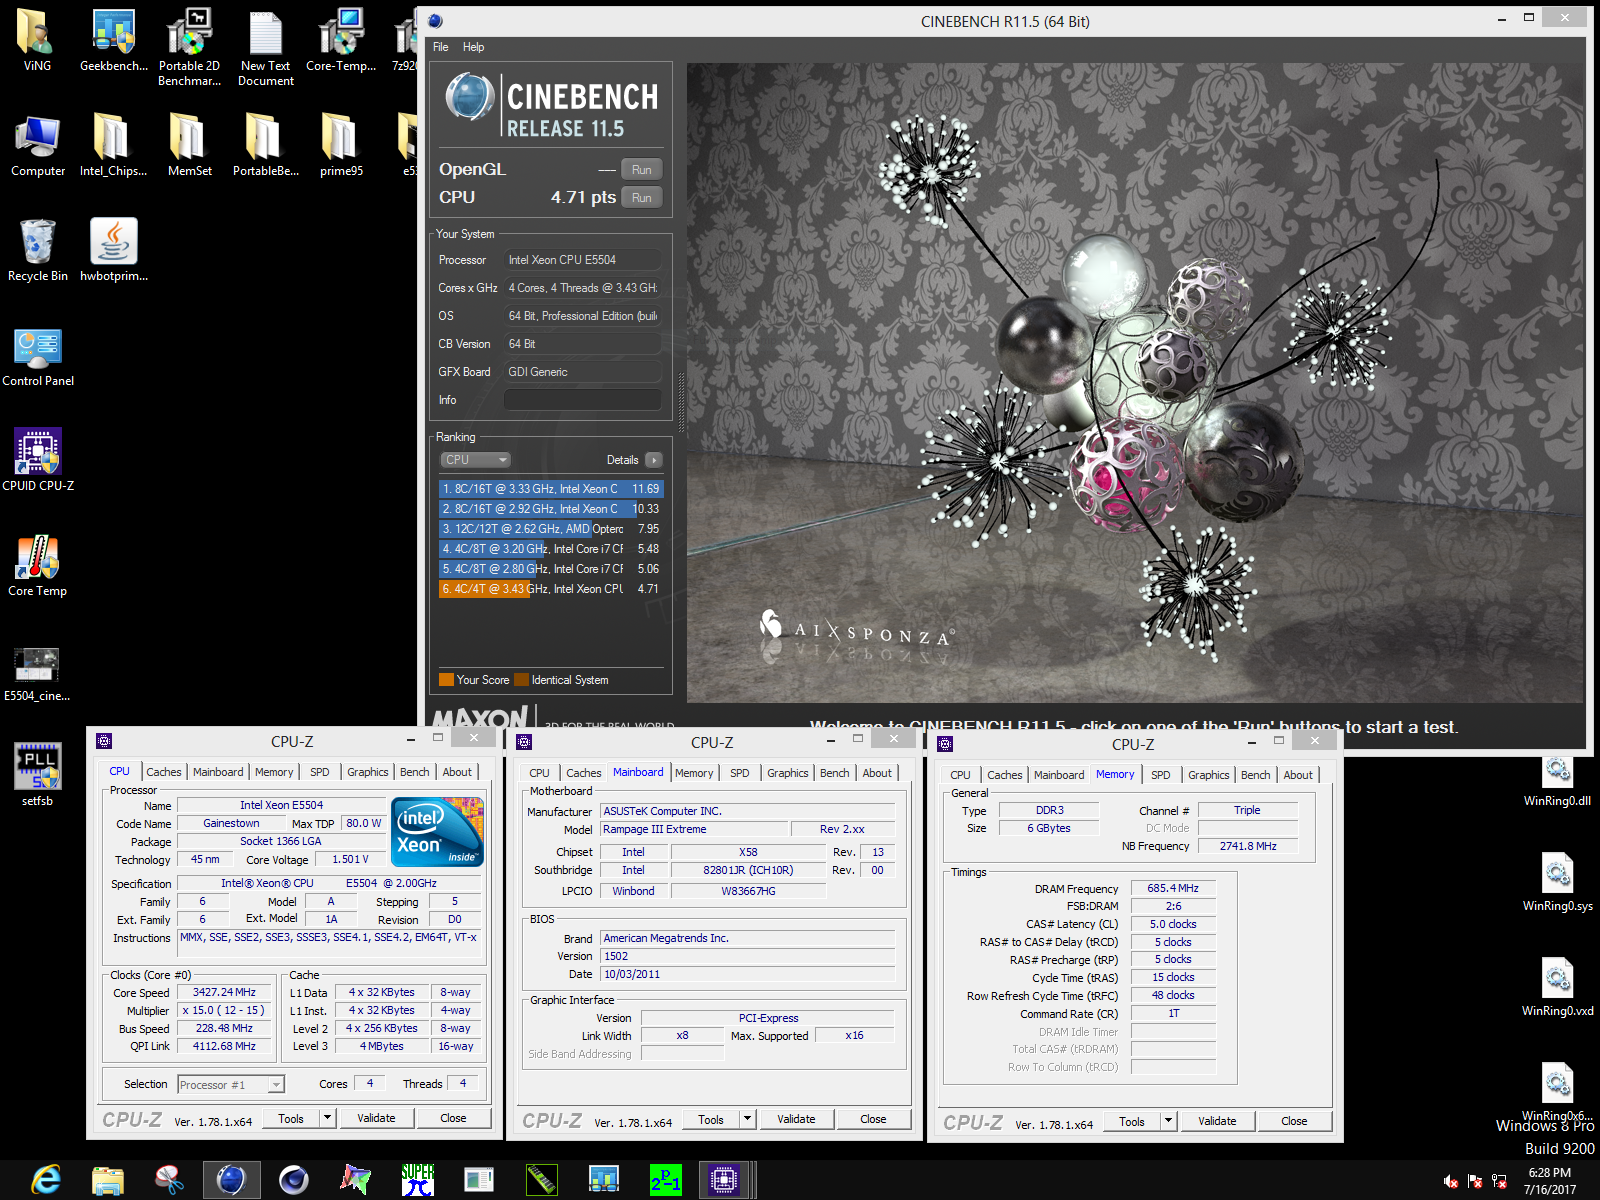Click the brown Identical System legend swatch
1600x1200 pixels.
click(521, 680)
